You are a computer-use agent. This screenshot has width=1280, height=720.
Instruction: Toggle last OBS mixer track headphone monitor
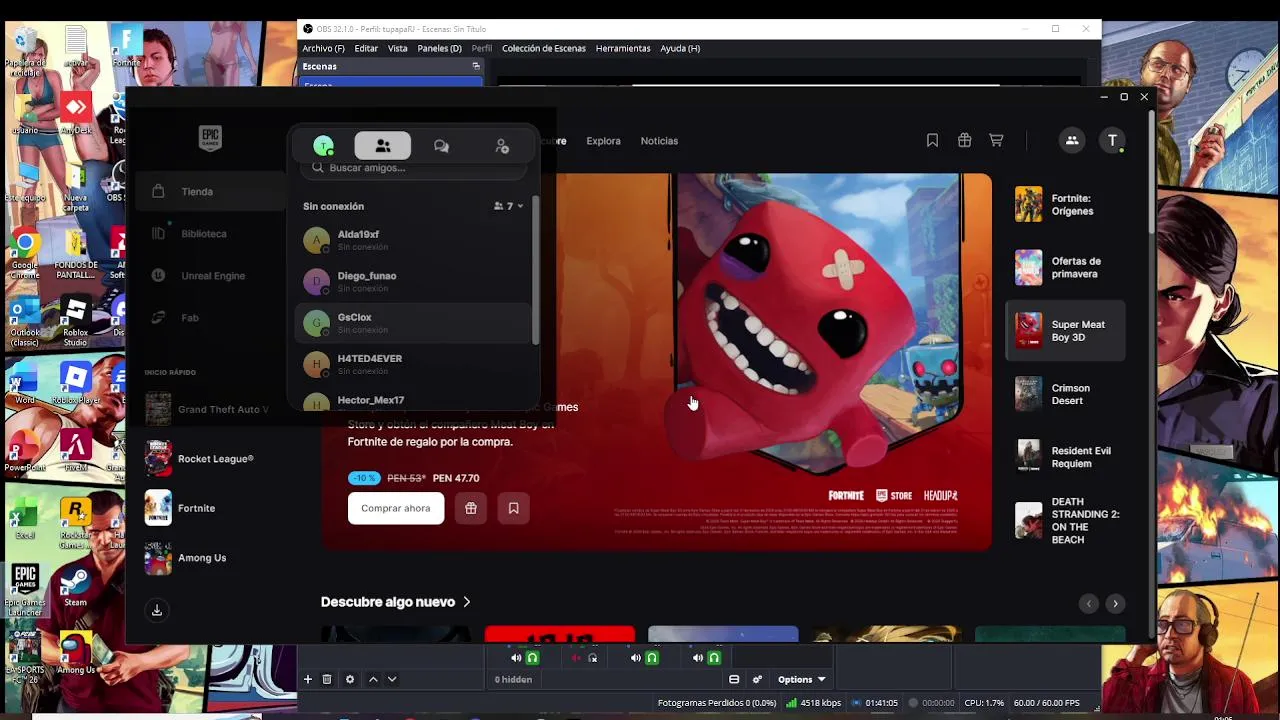[714, 657]
